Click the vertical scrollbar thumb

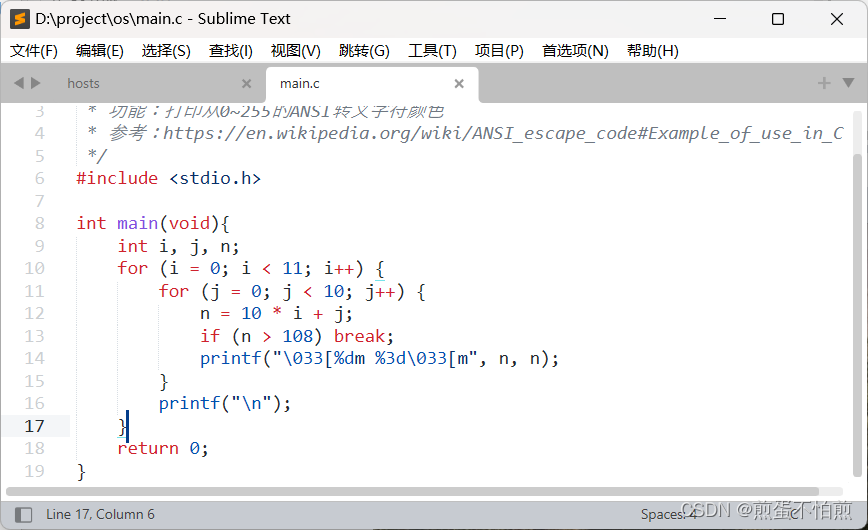tap(857, 316)
